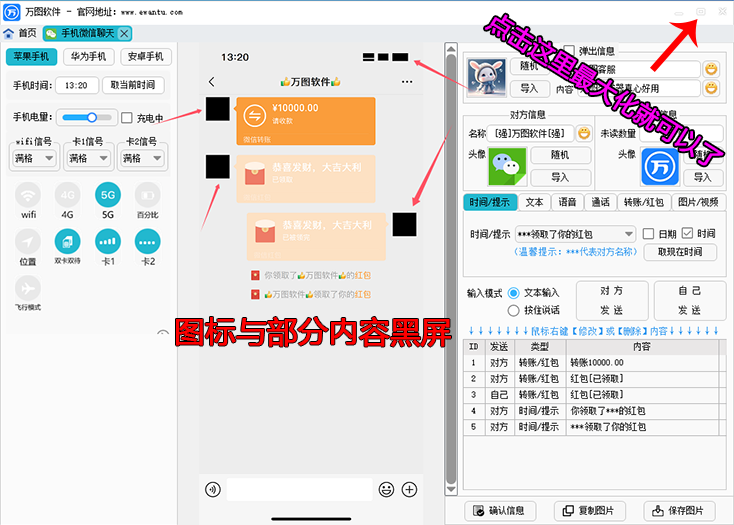Switch to the Huawei phone tab
734x525 pixels.
click(89, 57)
